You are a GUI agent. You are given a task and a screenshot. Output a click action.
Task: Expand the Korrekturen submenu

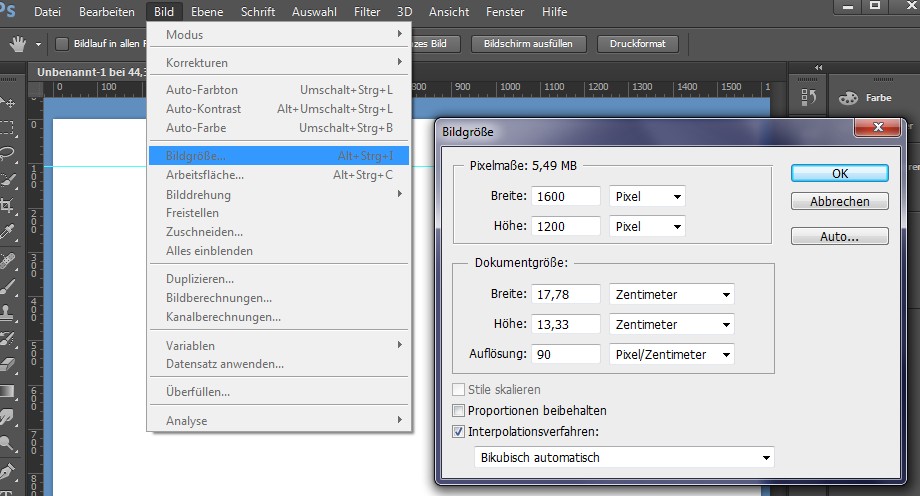tap(279, 62)
